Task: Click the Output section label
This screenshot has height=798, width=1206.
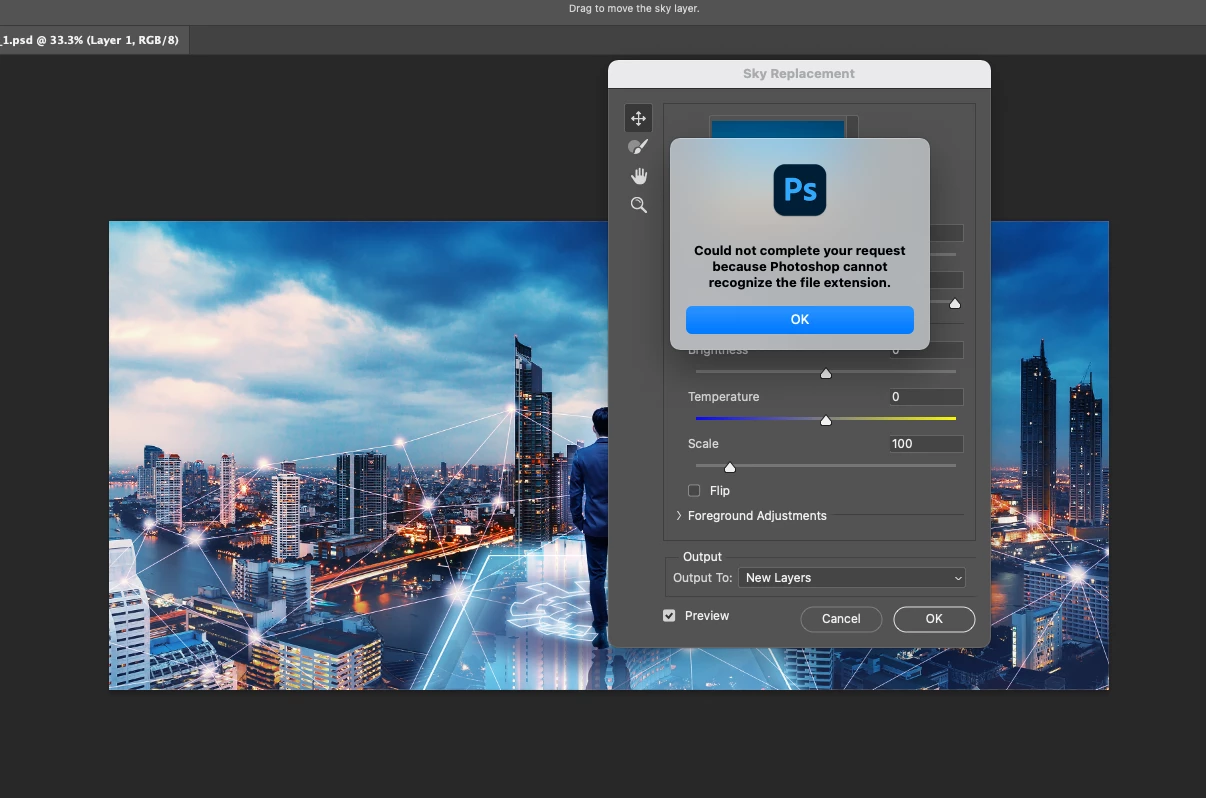Action: 702,557
